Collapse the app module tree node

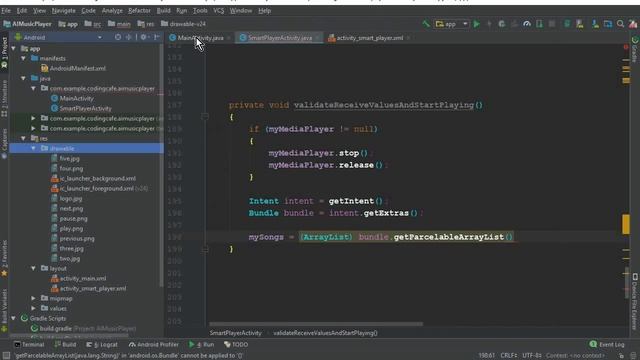click(13, 49)
